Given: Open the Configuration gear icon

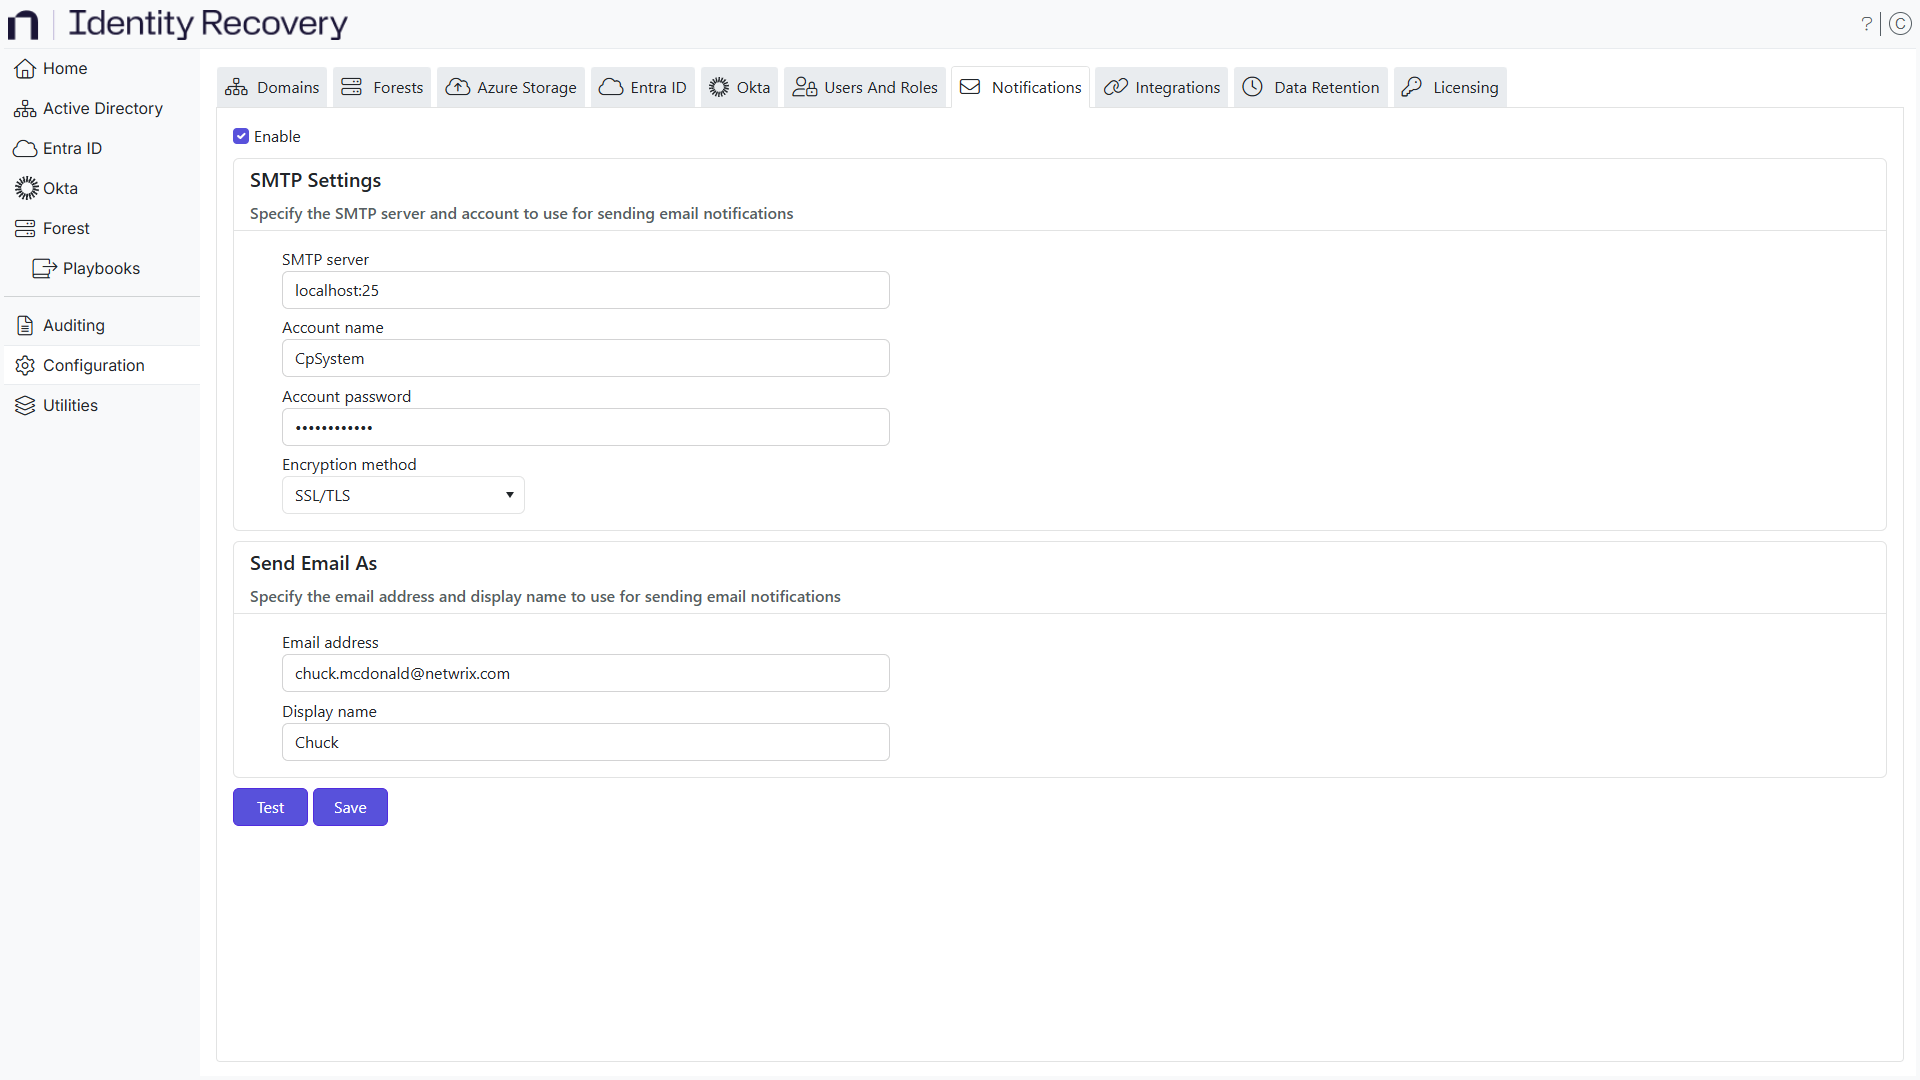Looking at the screenshot, I should pos(23,365).
